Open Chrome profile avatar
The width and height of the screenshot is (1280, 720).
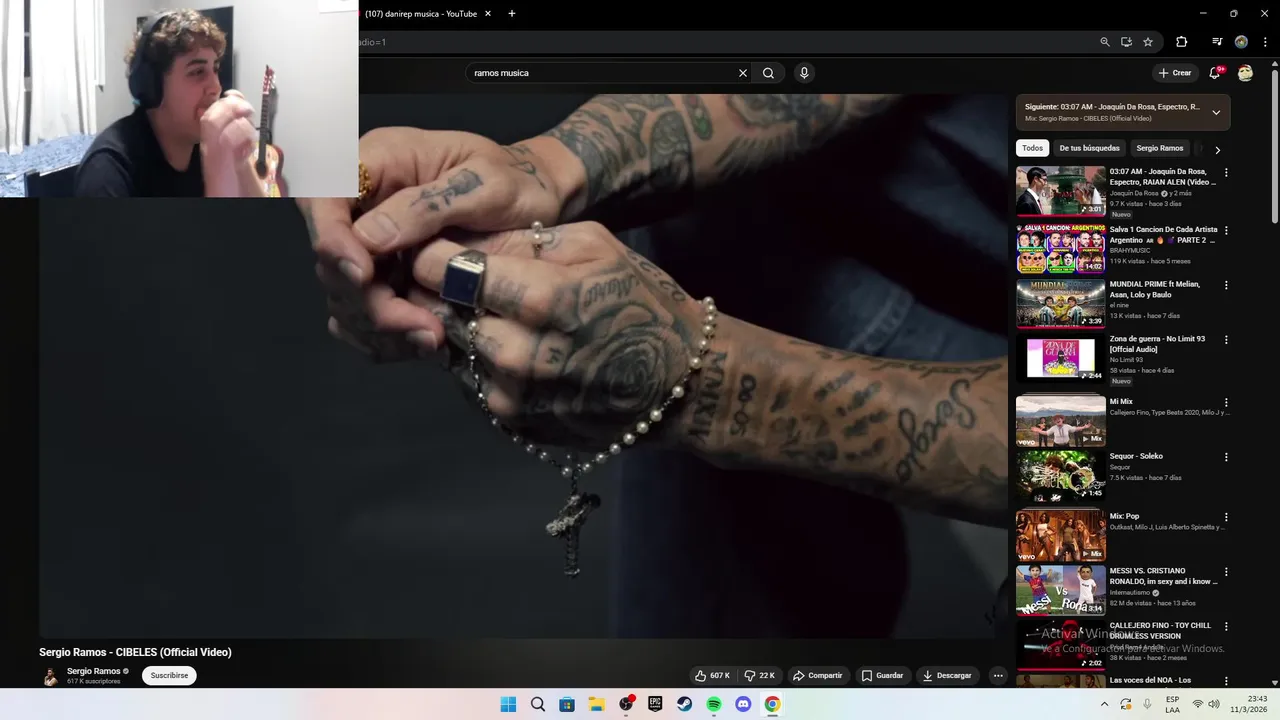1241,42
